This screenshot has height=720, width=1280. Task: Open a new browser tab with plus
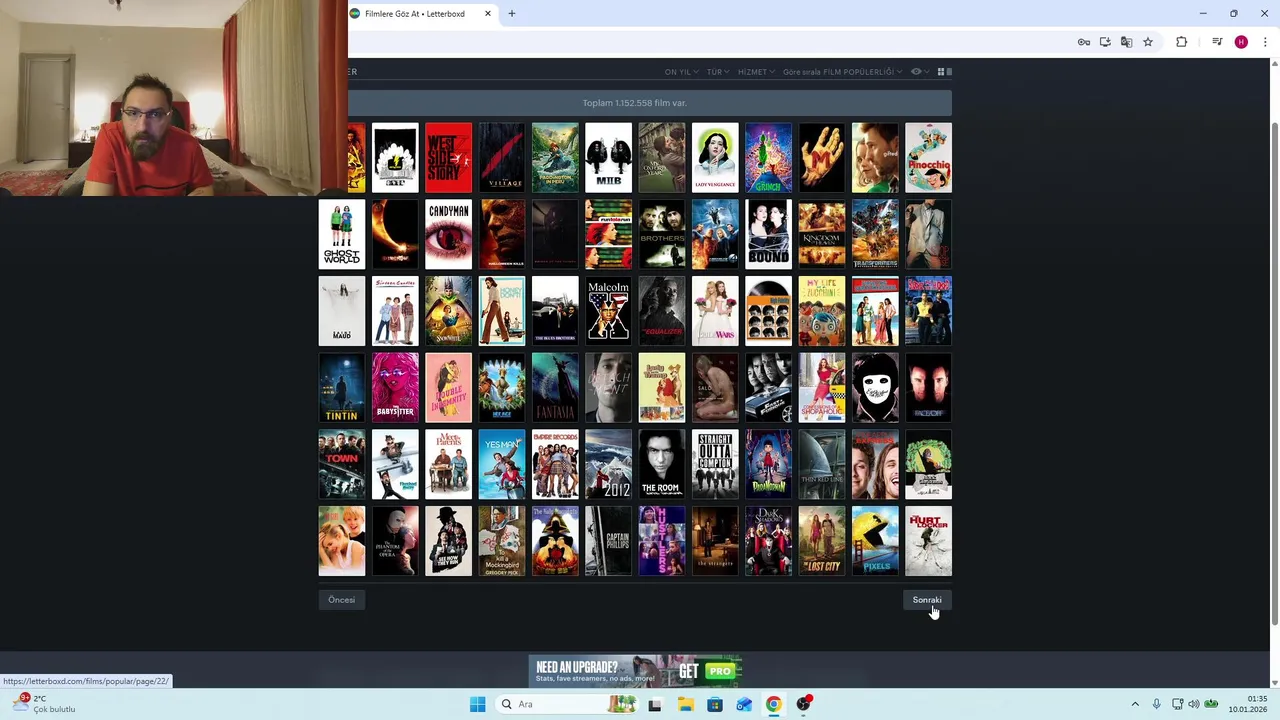[x=512, y=14]
